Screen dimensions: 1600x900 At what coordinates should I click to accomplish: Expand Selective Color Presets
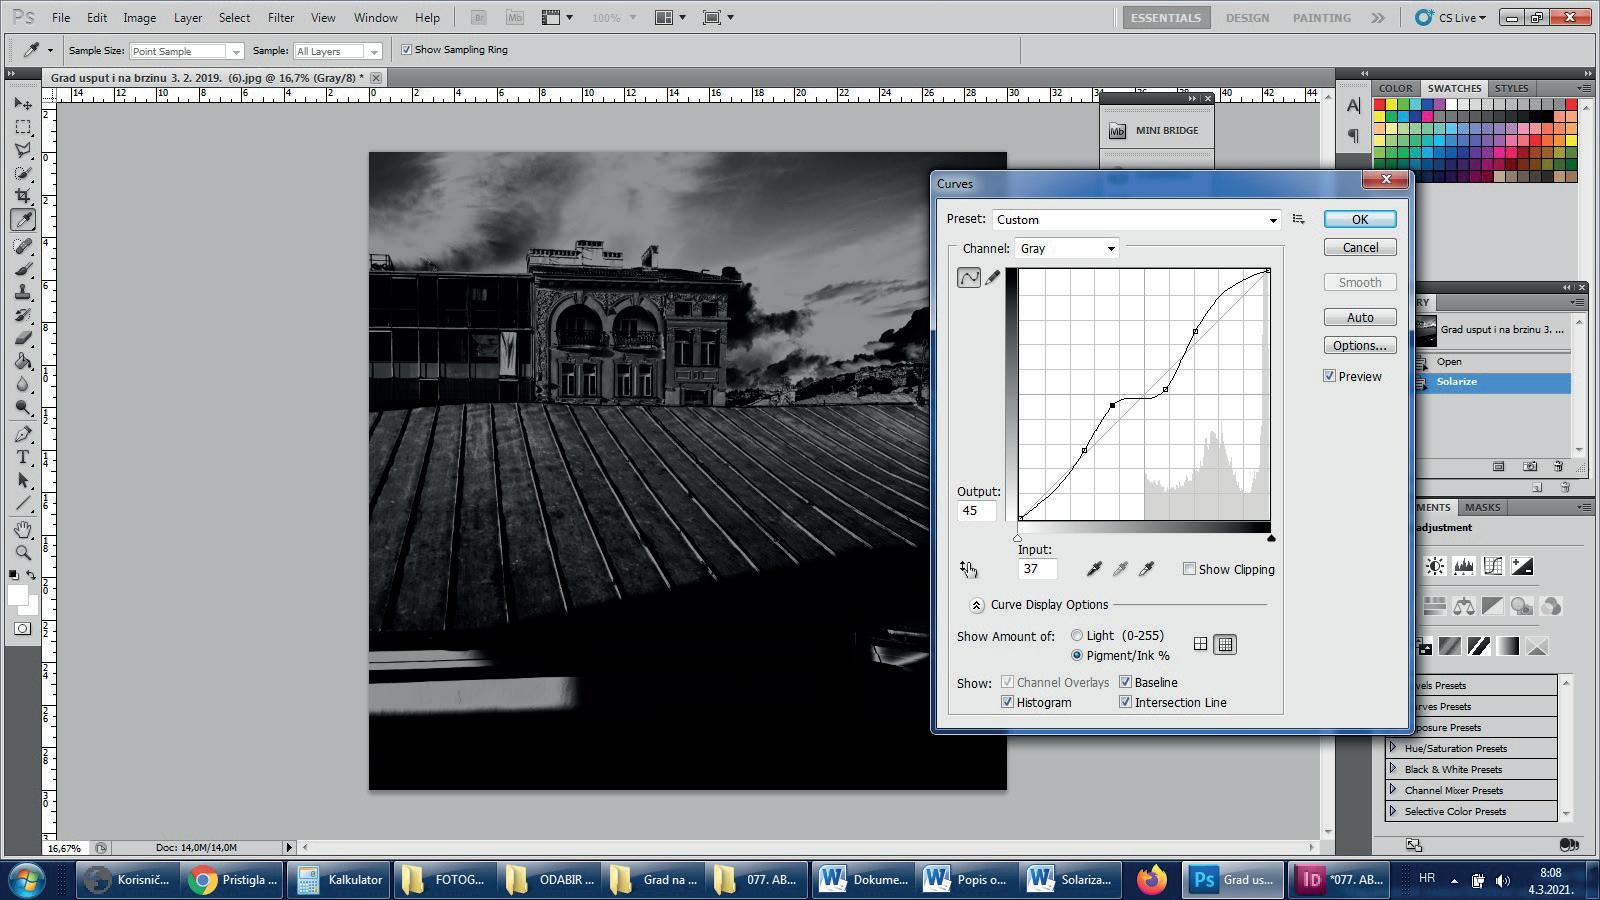(x=1392, y=810)
